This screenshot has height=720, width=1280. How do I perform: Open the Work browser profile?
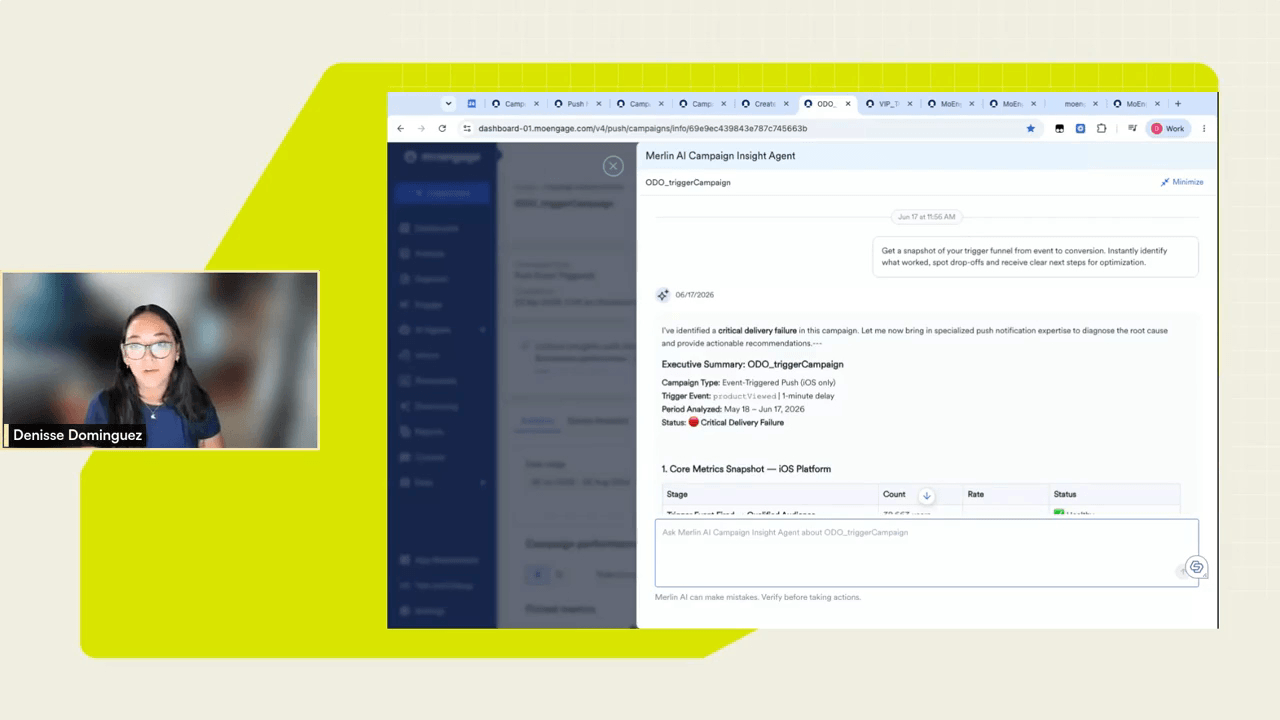point(1168,128)
